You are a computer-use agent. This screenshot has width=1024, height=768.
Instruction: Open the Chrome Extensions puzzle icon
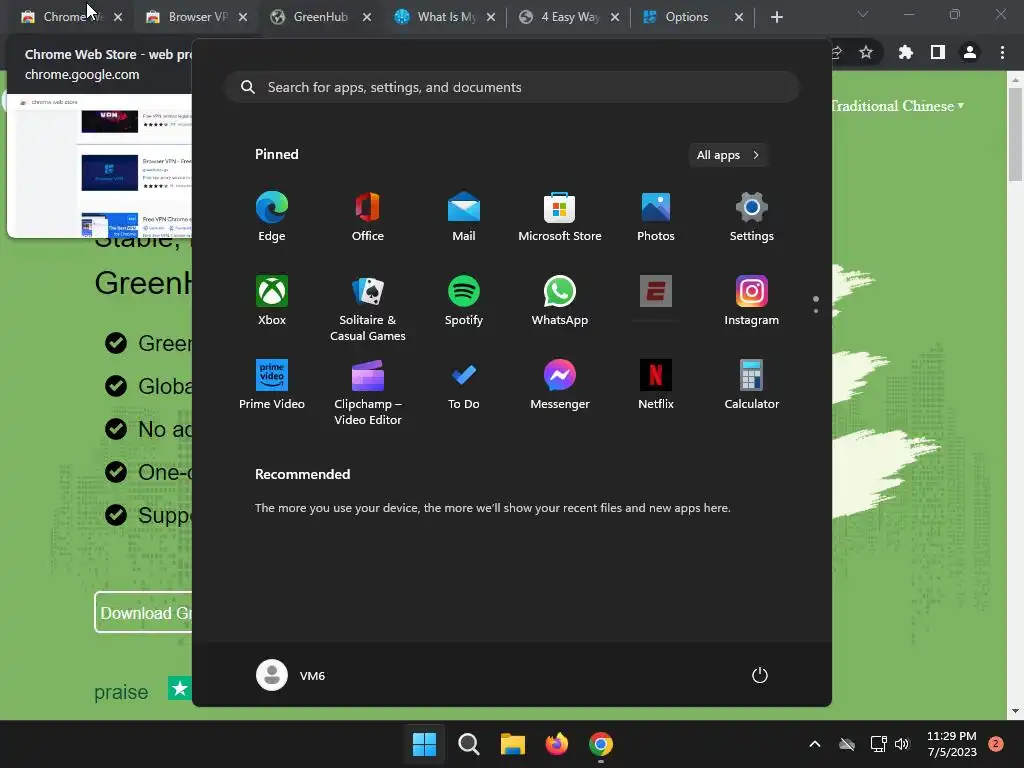pyautogui.click(x=906, y=52)
